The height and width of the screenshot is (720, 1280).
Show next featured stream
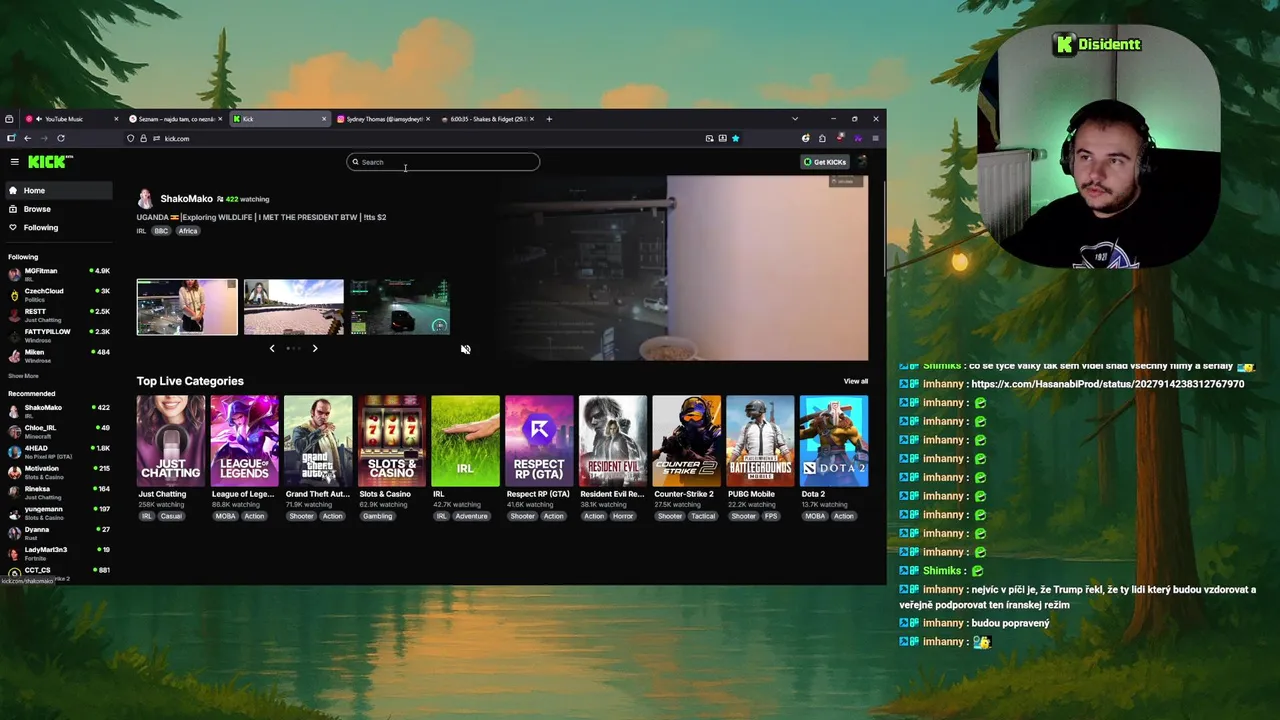tap(314, 348)
